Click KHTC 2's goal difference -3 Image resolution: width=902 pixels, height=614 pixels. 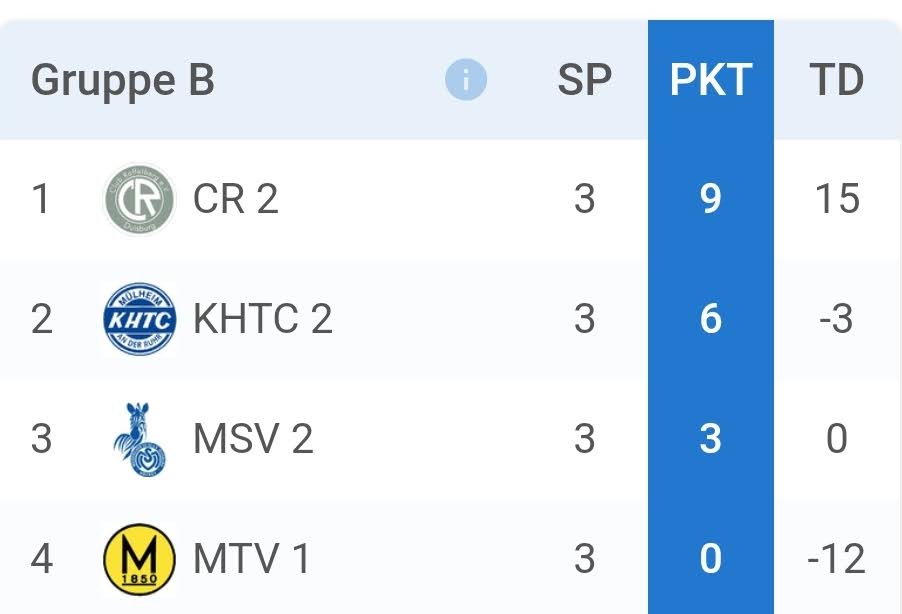(836, 320)
